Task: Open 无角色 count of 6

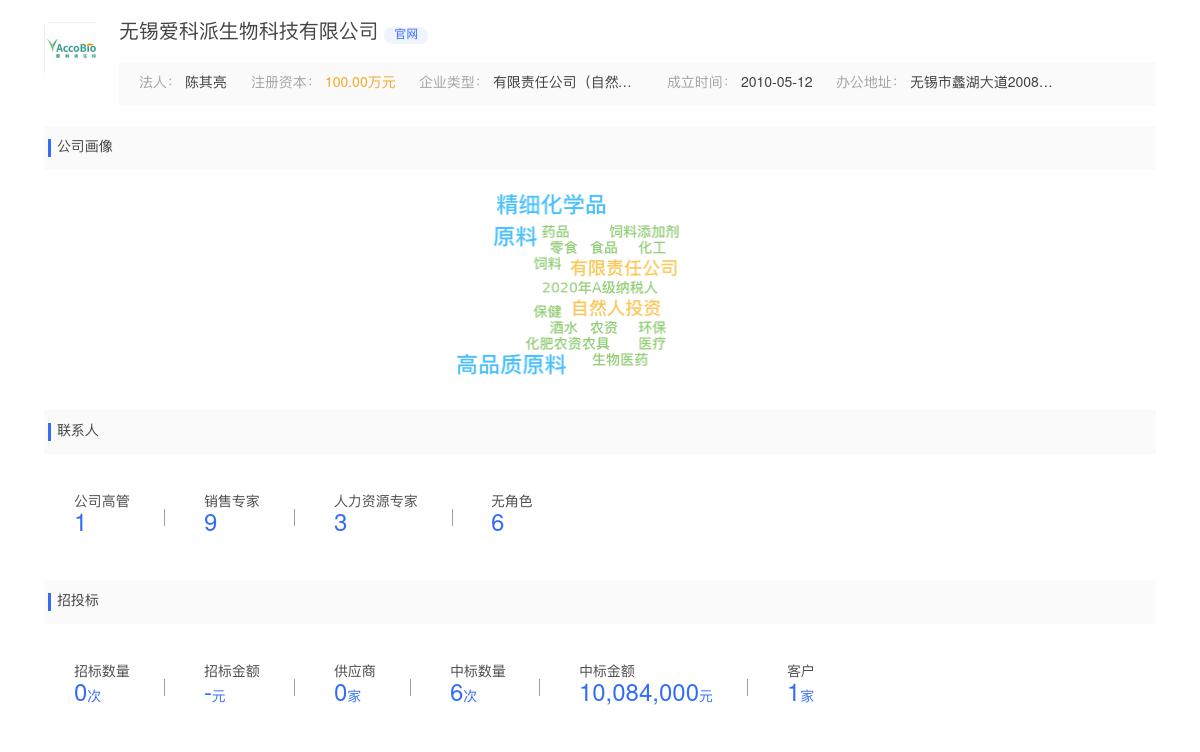Action: [497, 523]
